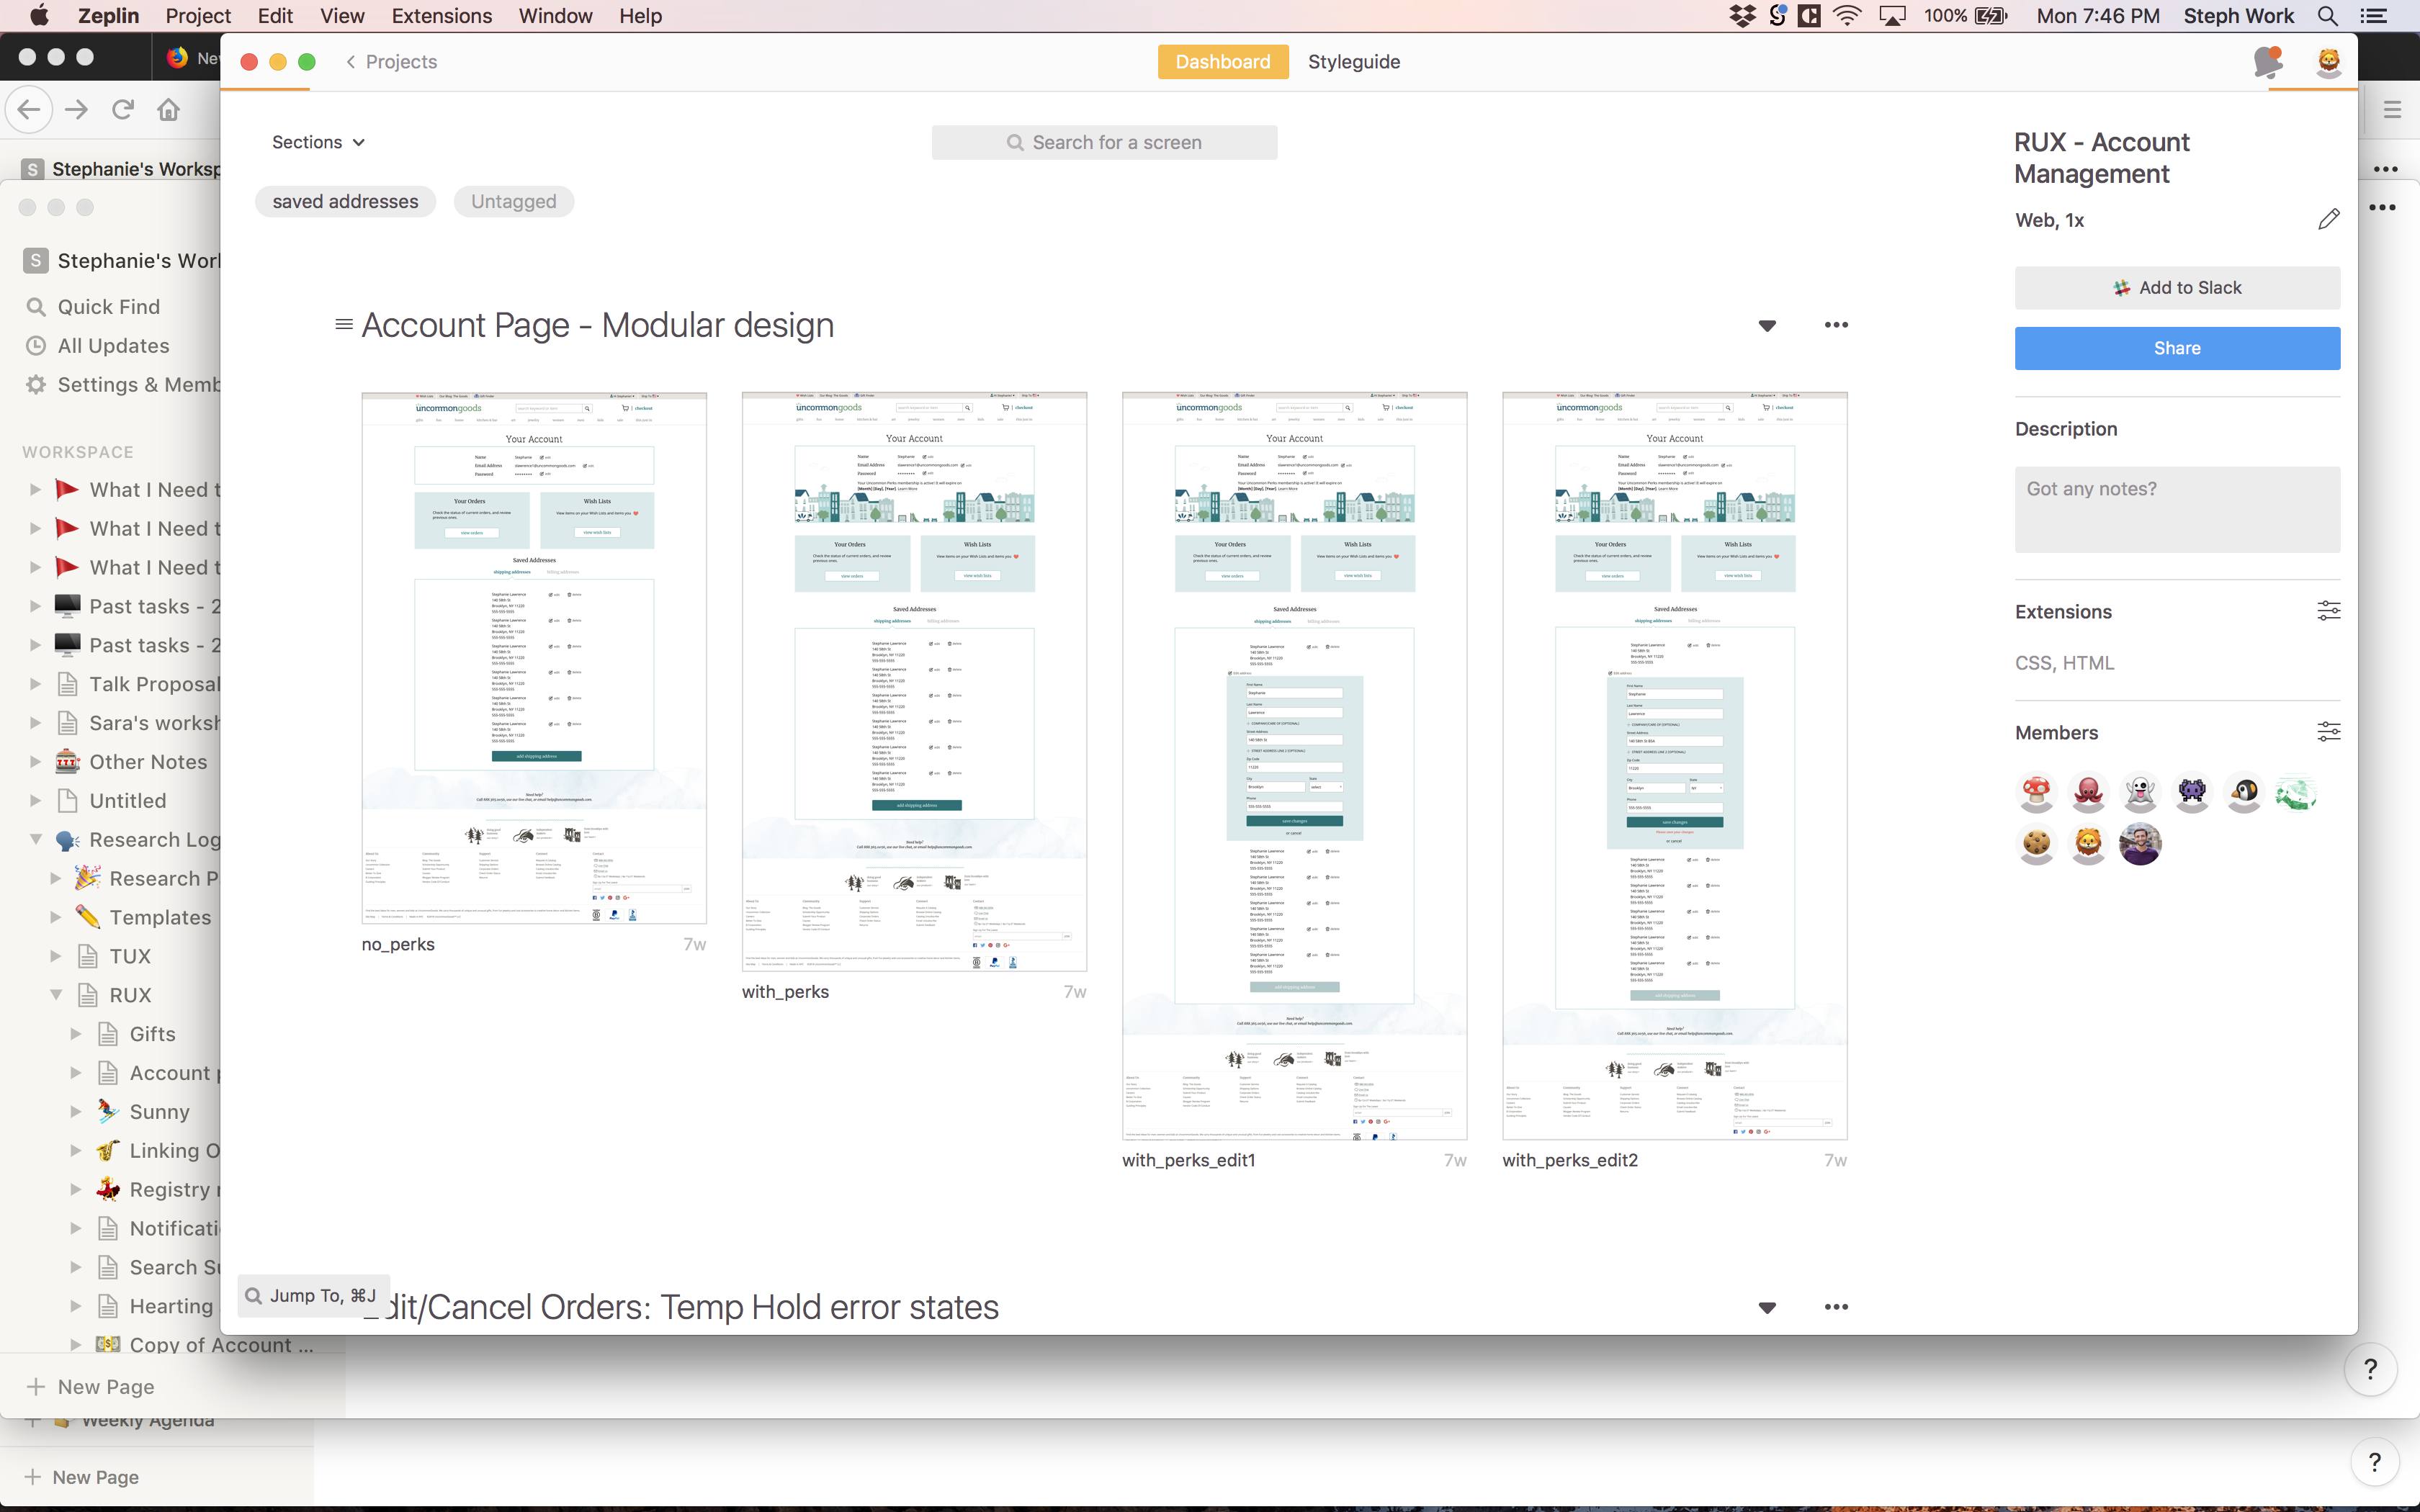Toggle the Untagged tag filter
This screenshot has width=2420, height=1512.
(513, 202)
